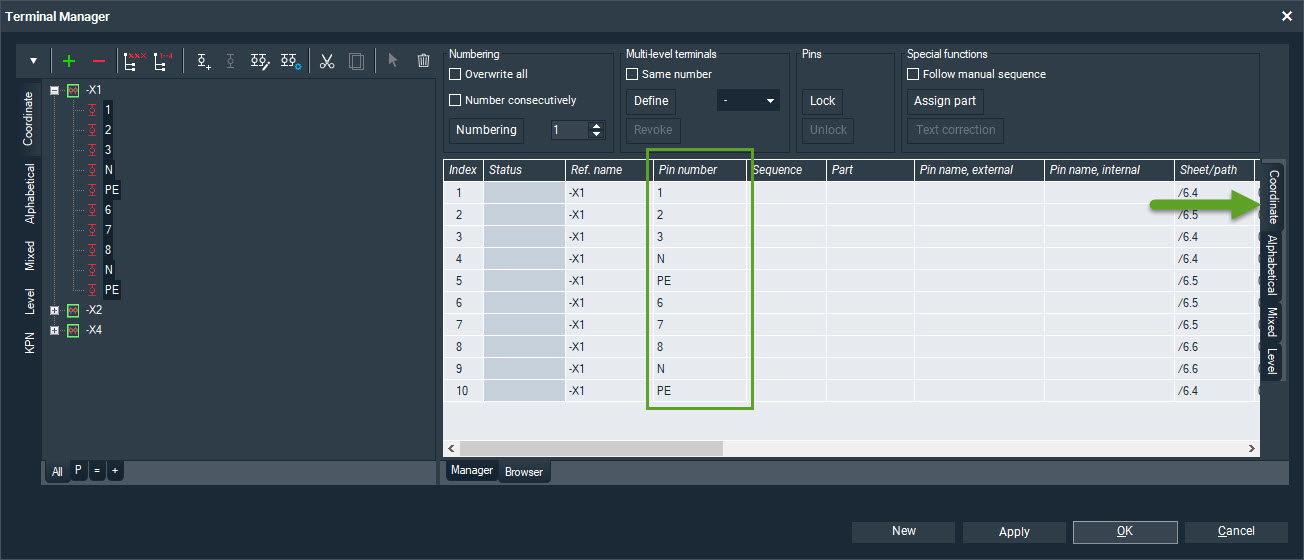This screenshot has width=1304, height=560.
Task: Click the -X2 terminal strip icon in tree
Action: [x=73, y=310]
